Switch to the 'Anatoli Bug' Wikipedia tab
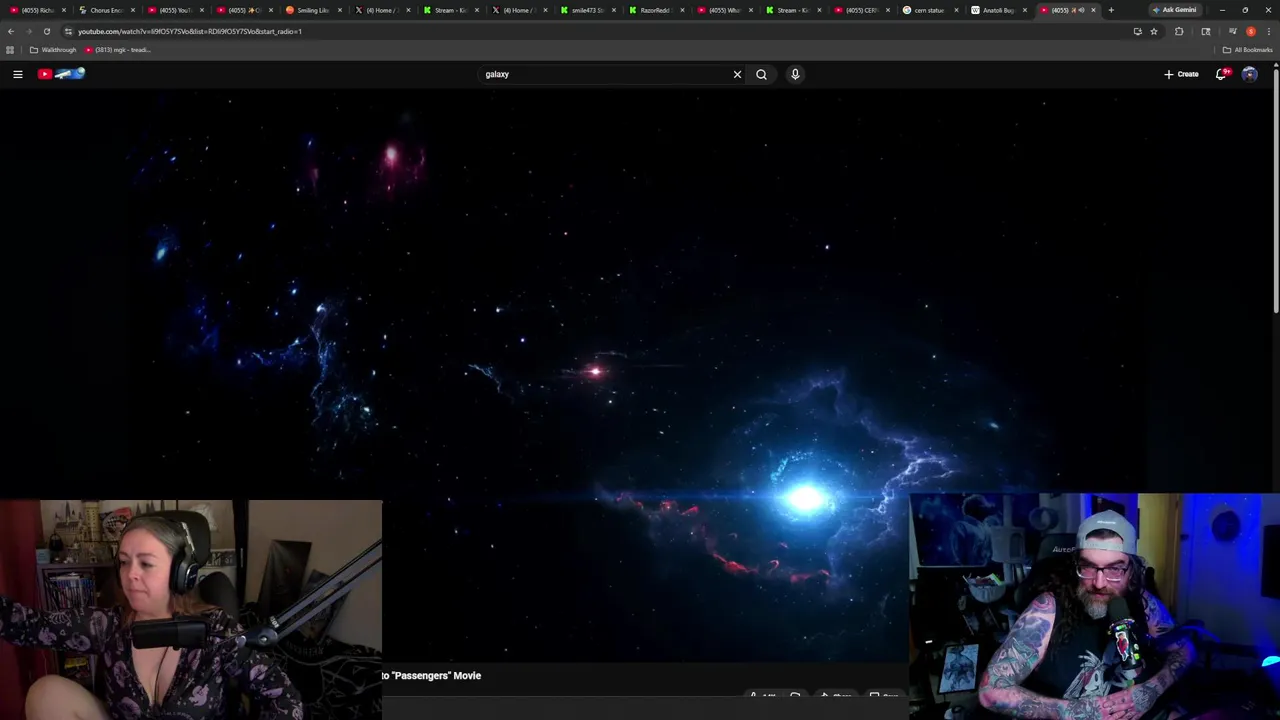 coord(998,10)
